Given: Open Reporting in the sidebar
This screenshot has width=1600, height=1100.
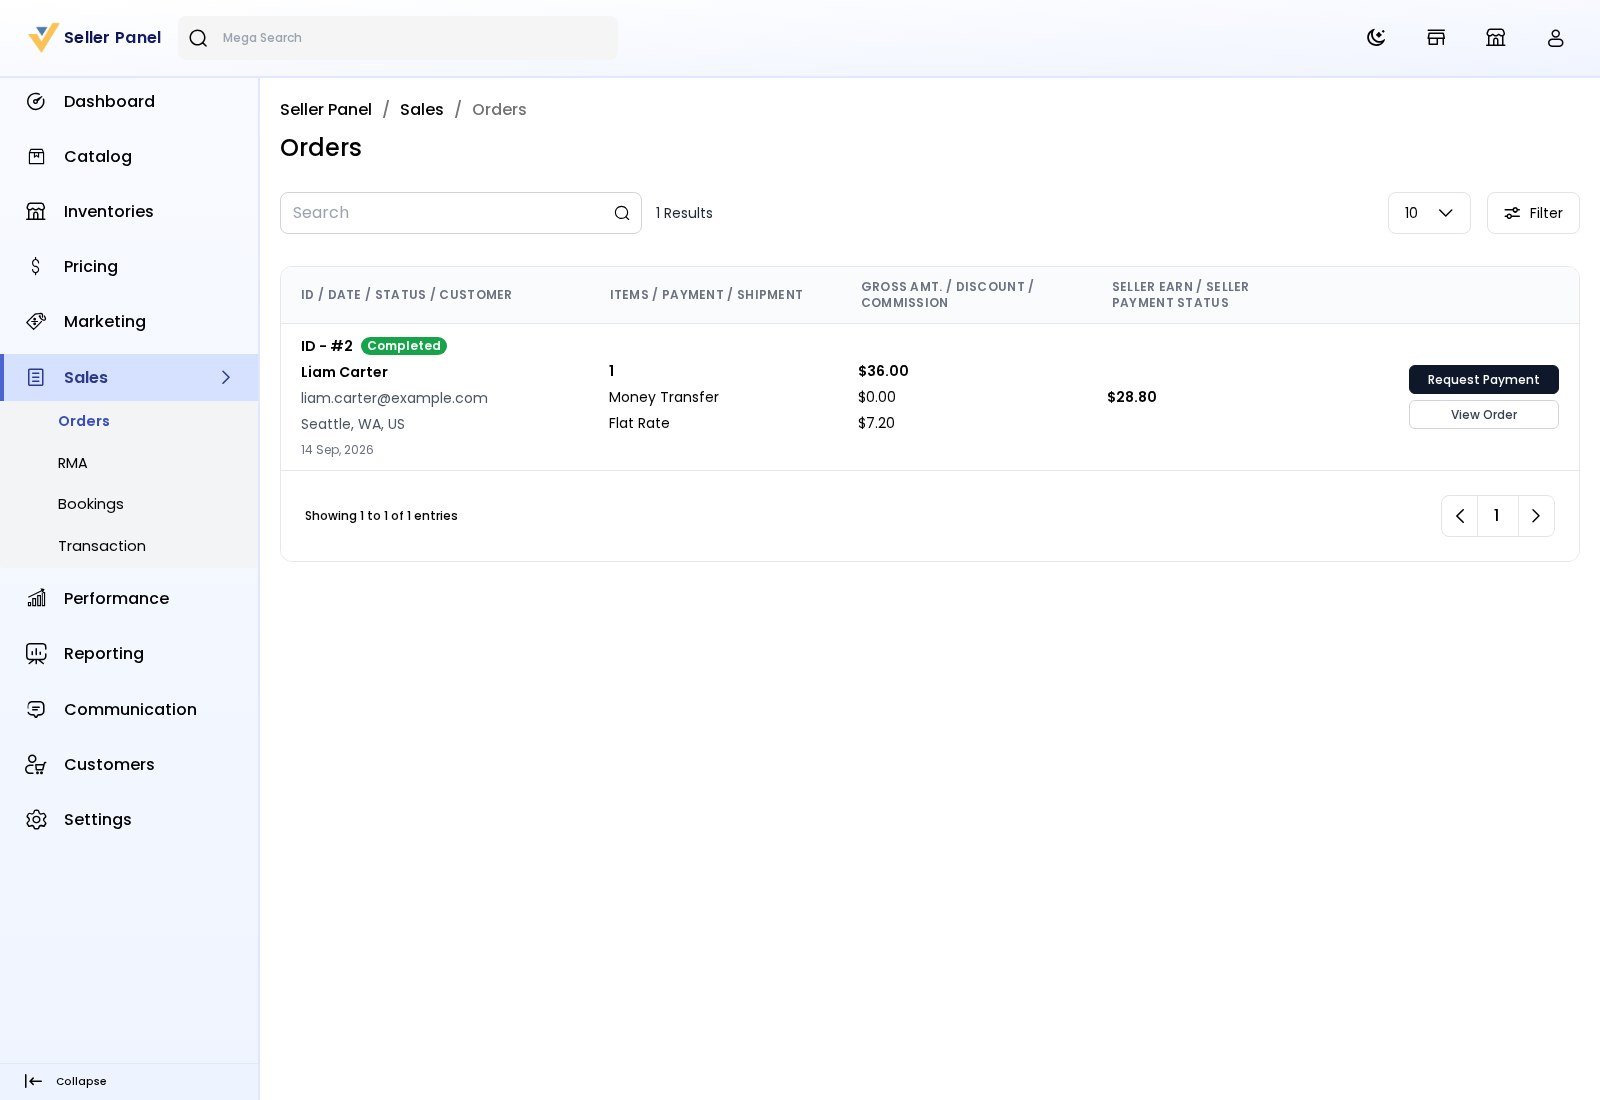Looking at the screenshot, I should coord(129,653).
